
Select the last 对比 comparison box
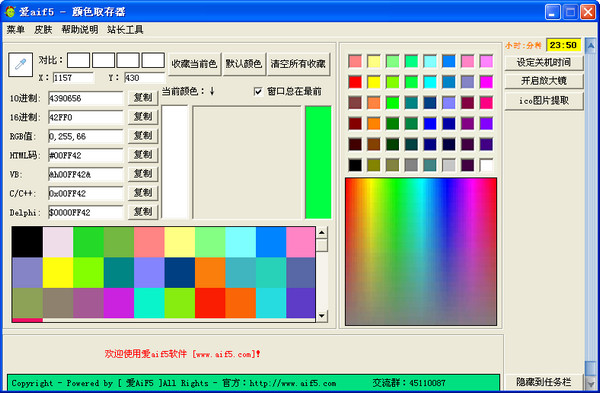[x=153, y=60]
